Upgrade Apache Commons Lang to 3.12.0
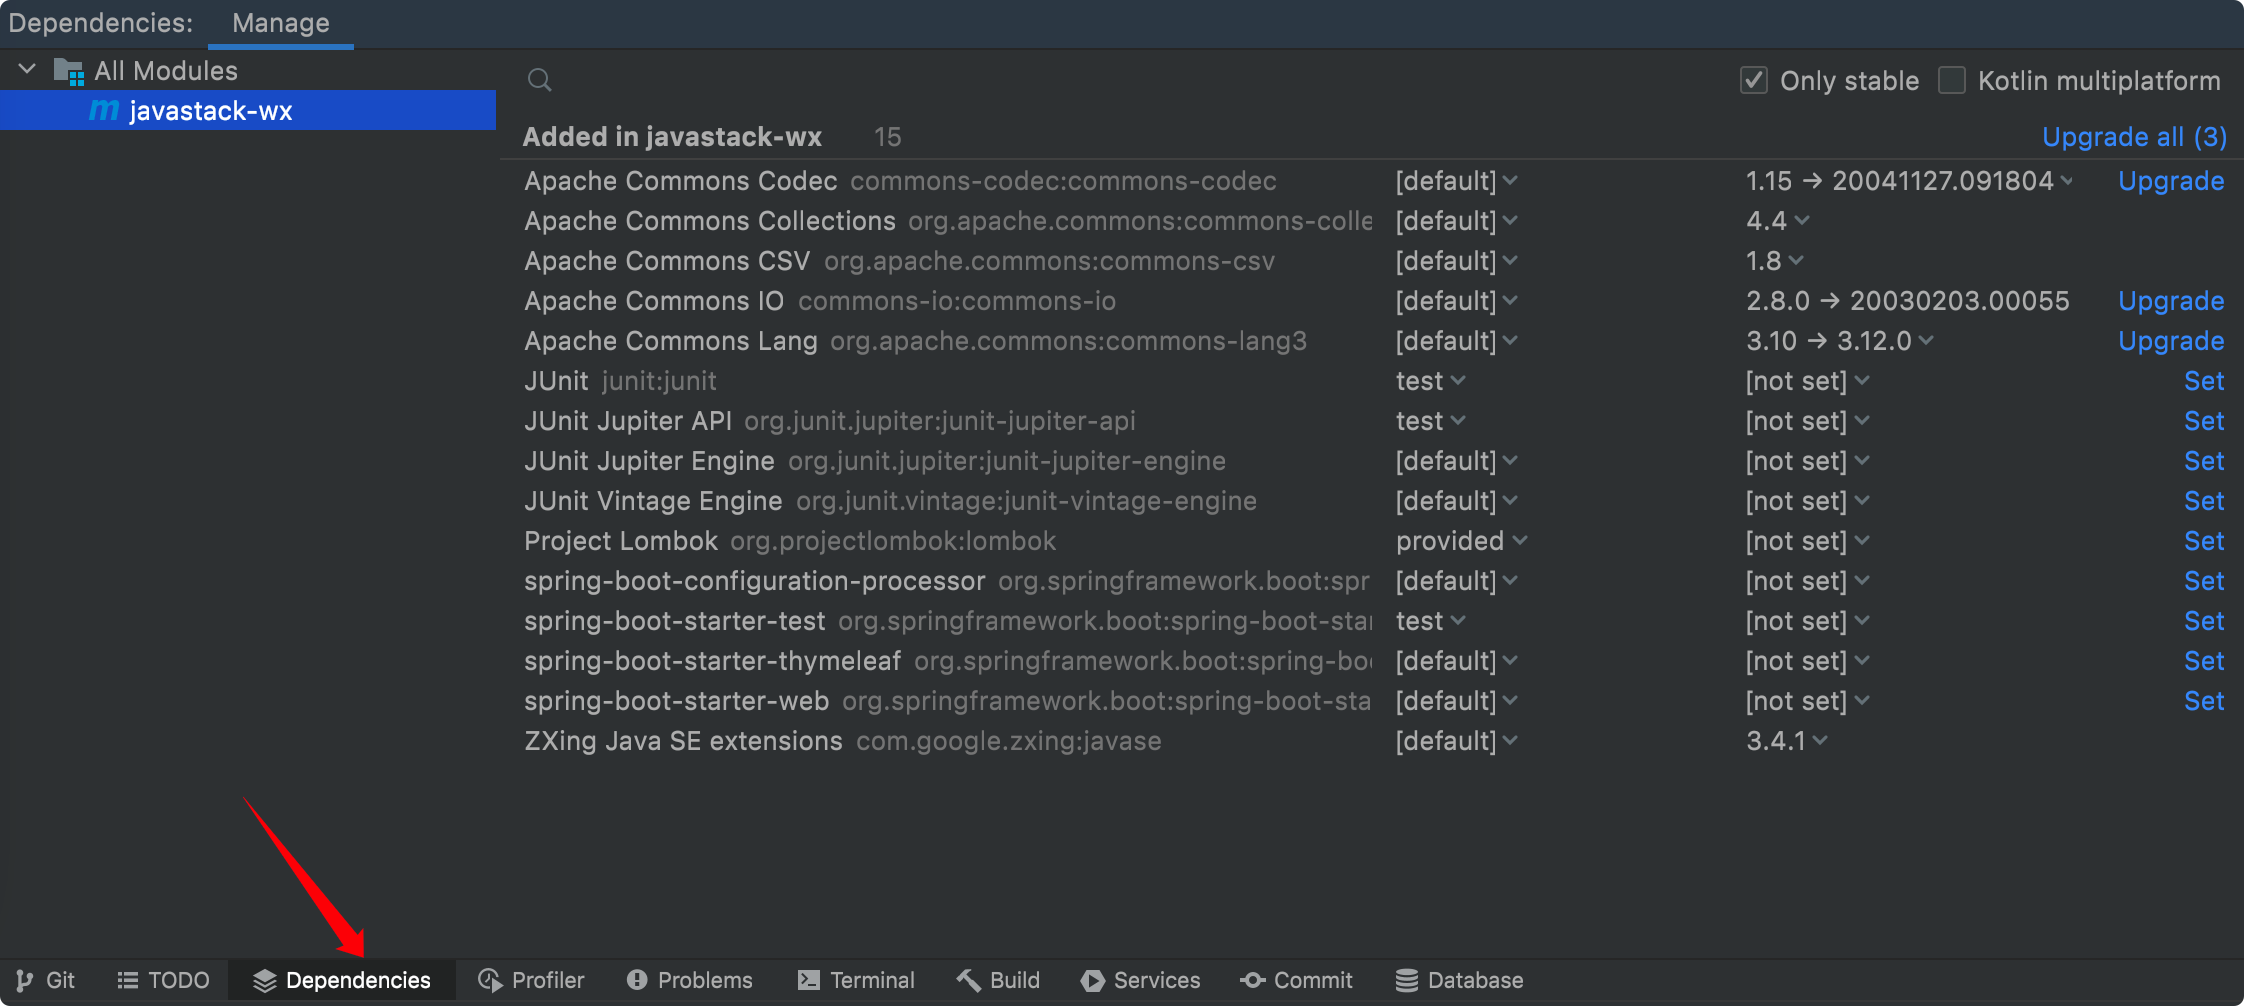Image resolution: width=2244 pixels, height=1006 pixels. 2171,341
